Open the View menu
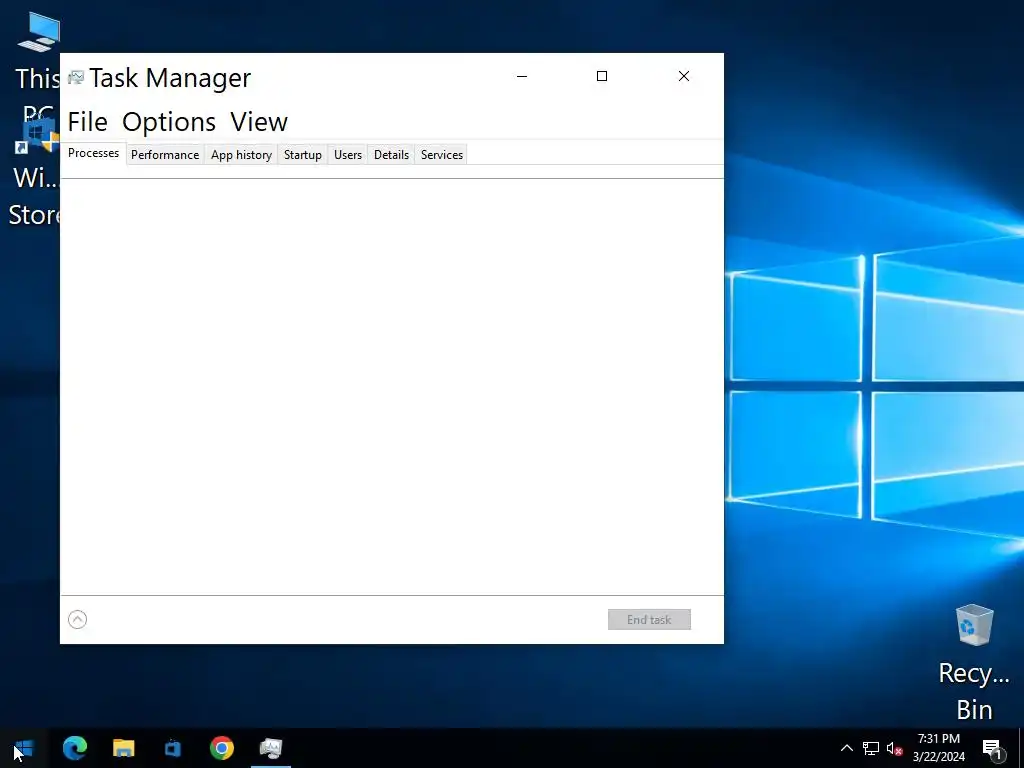This screenshot has height=768, width=1024. [259, 122]
